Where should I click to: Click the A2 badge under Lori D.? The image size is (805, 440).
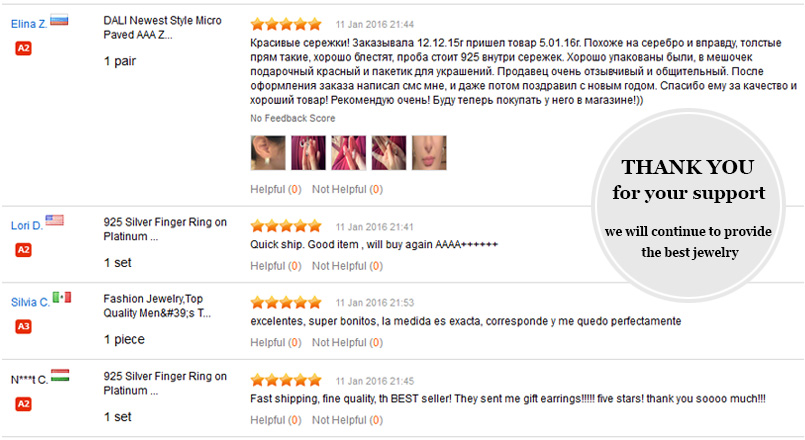23,250
